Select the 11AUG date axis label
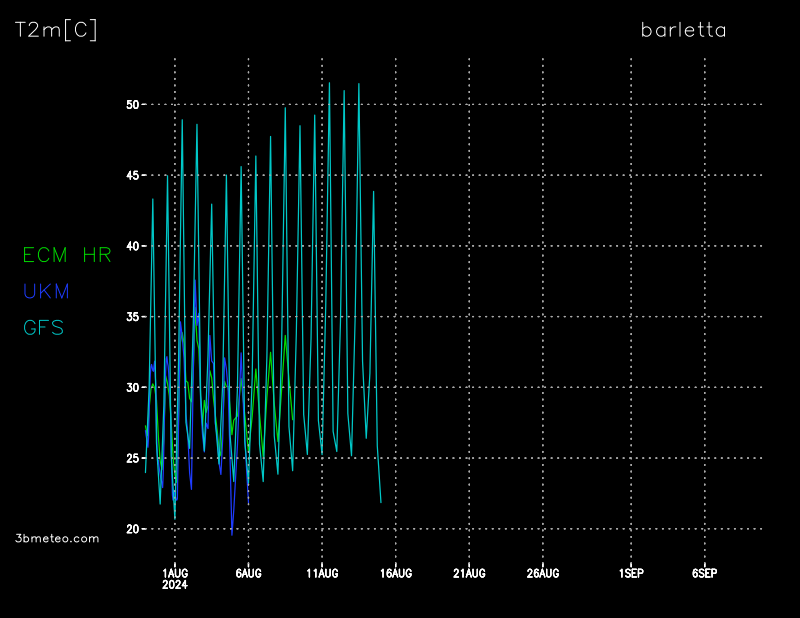Image resolution: width=800 pixels, height=618 pixels. click(322, 573)
